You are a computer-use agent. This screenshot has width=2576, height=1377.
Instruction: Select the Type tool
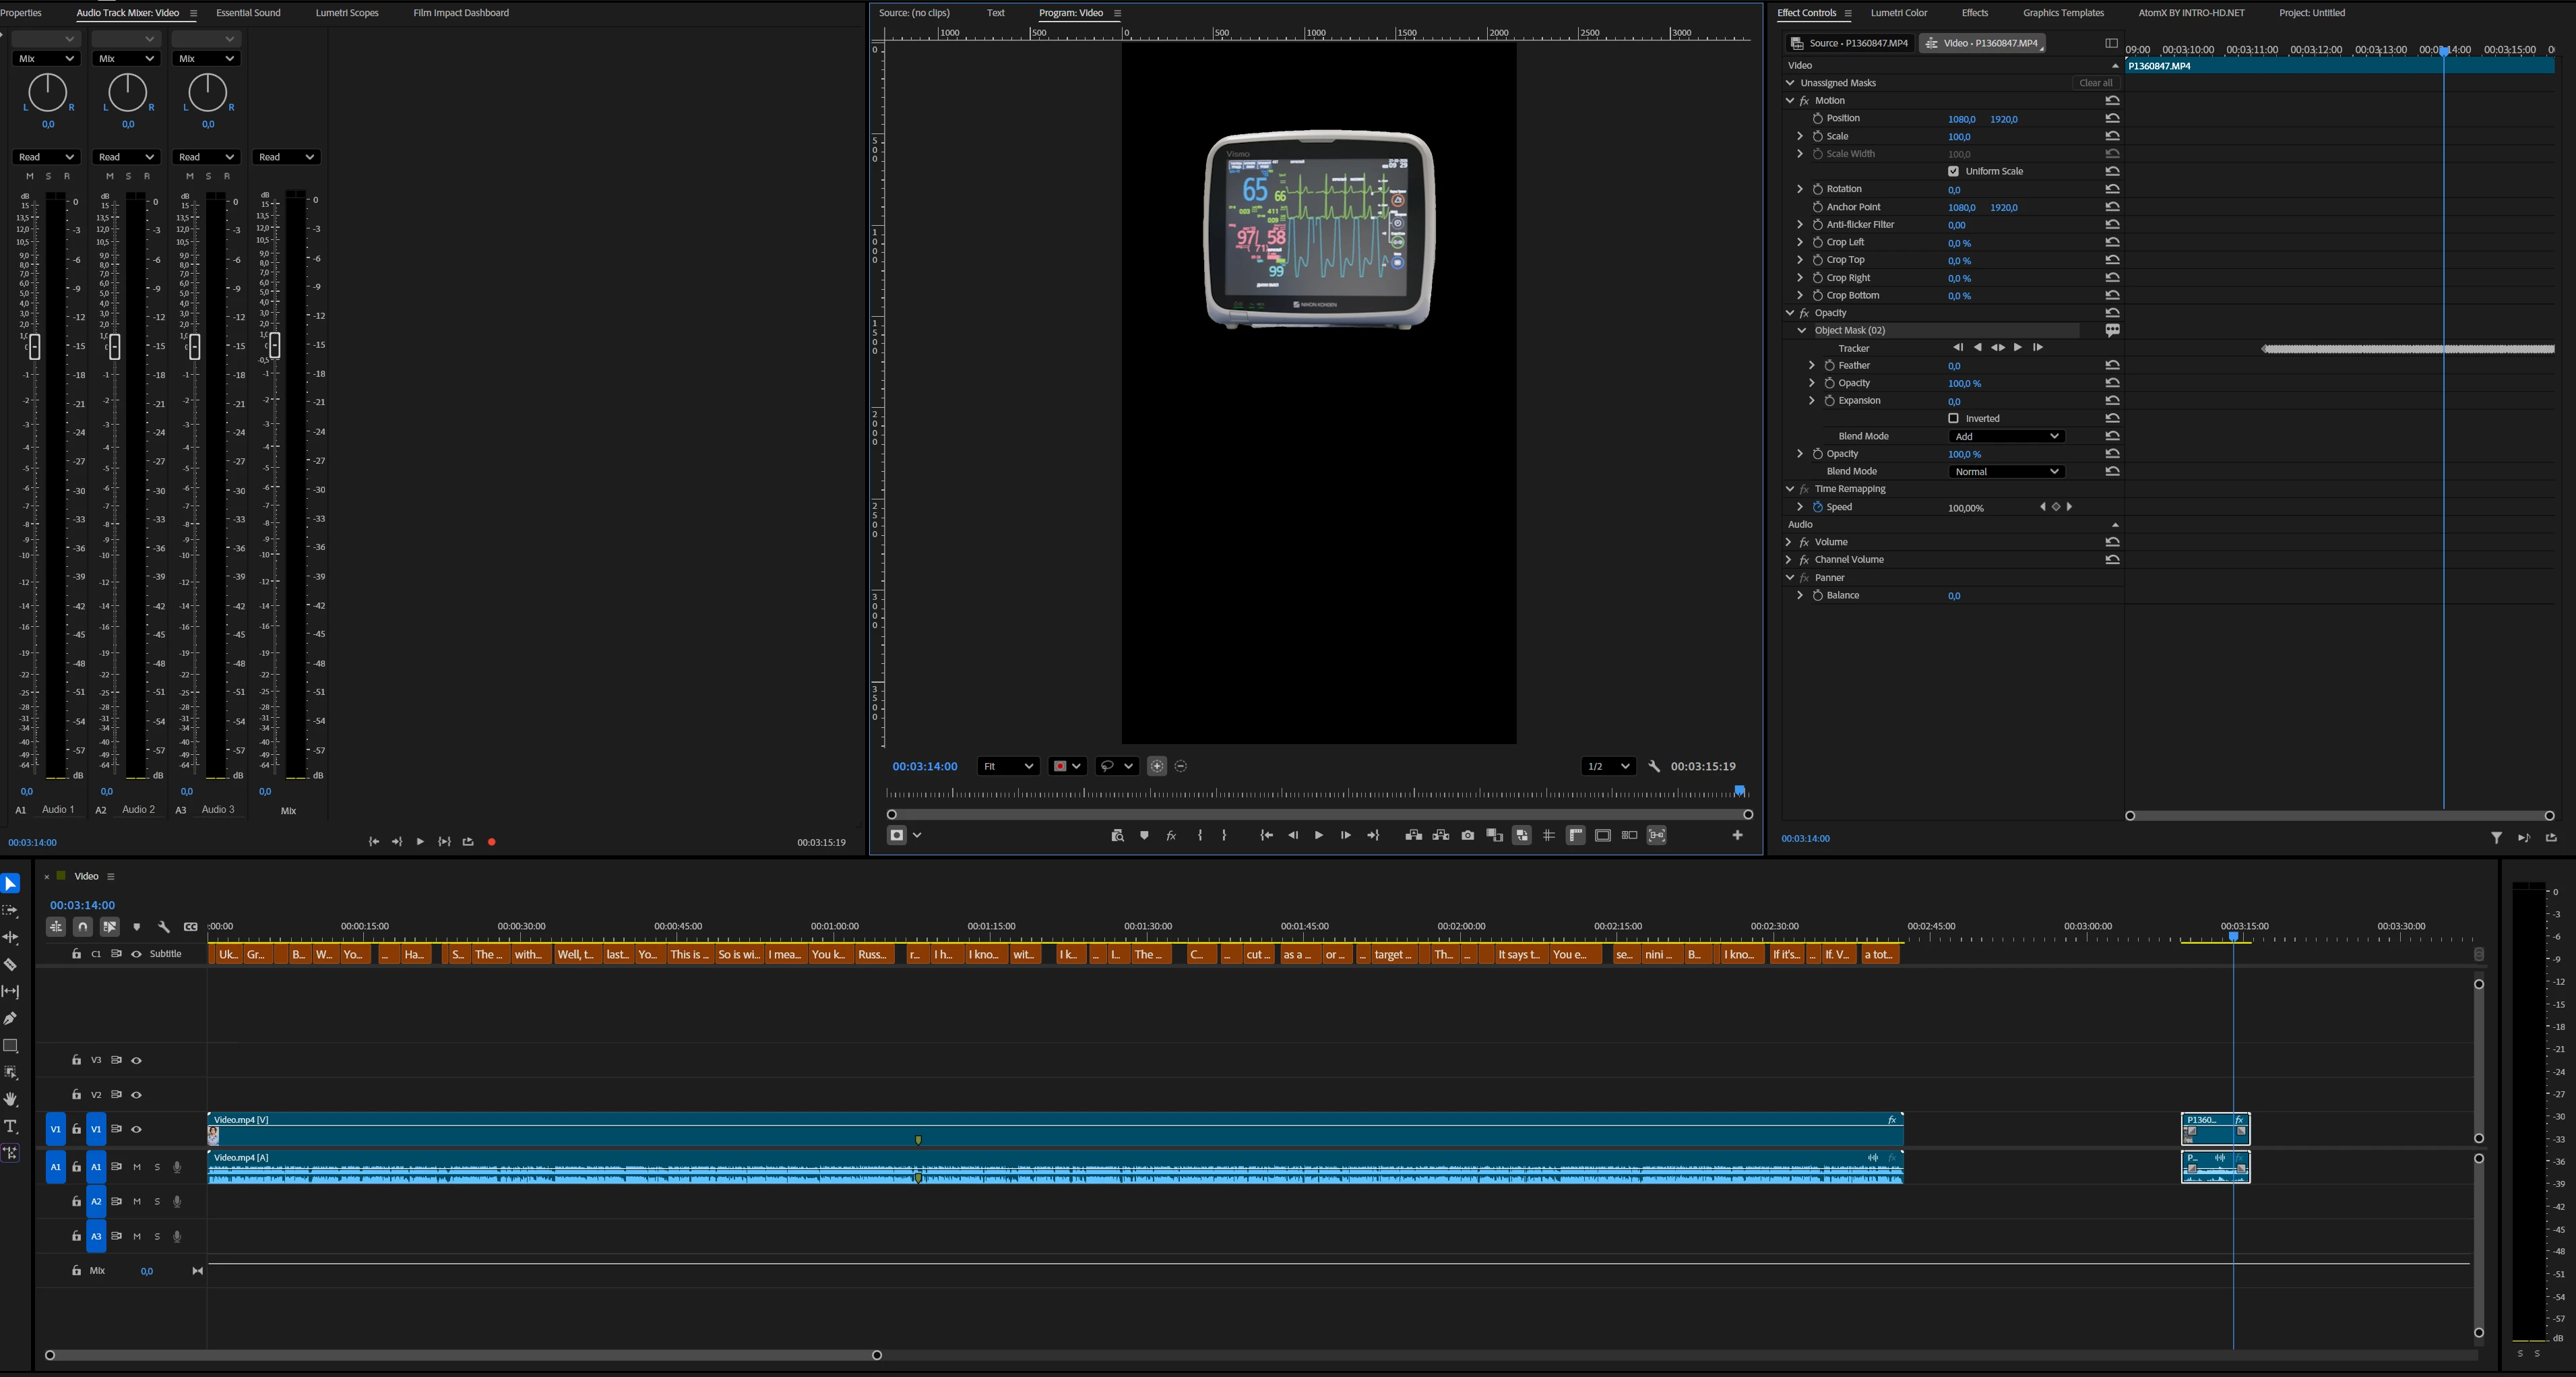tap(11, 1126)
